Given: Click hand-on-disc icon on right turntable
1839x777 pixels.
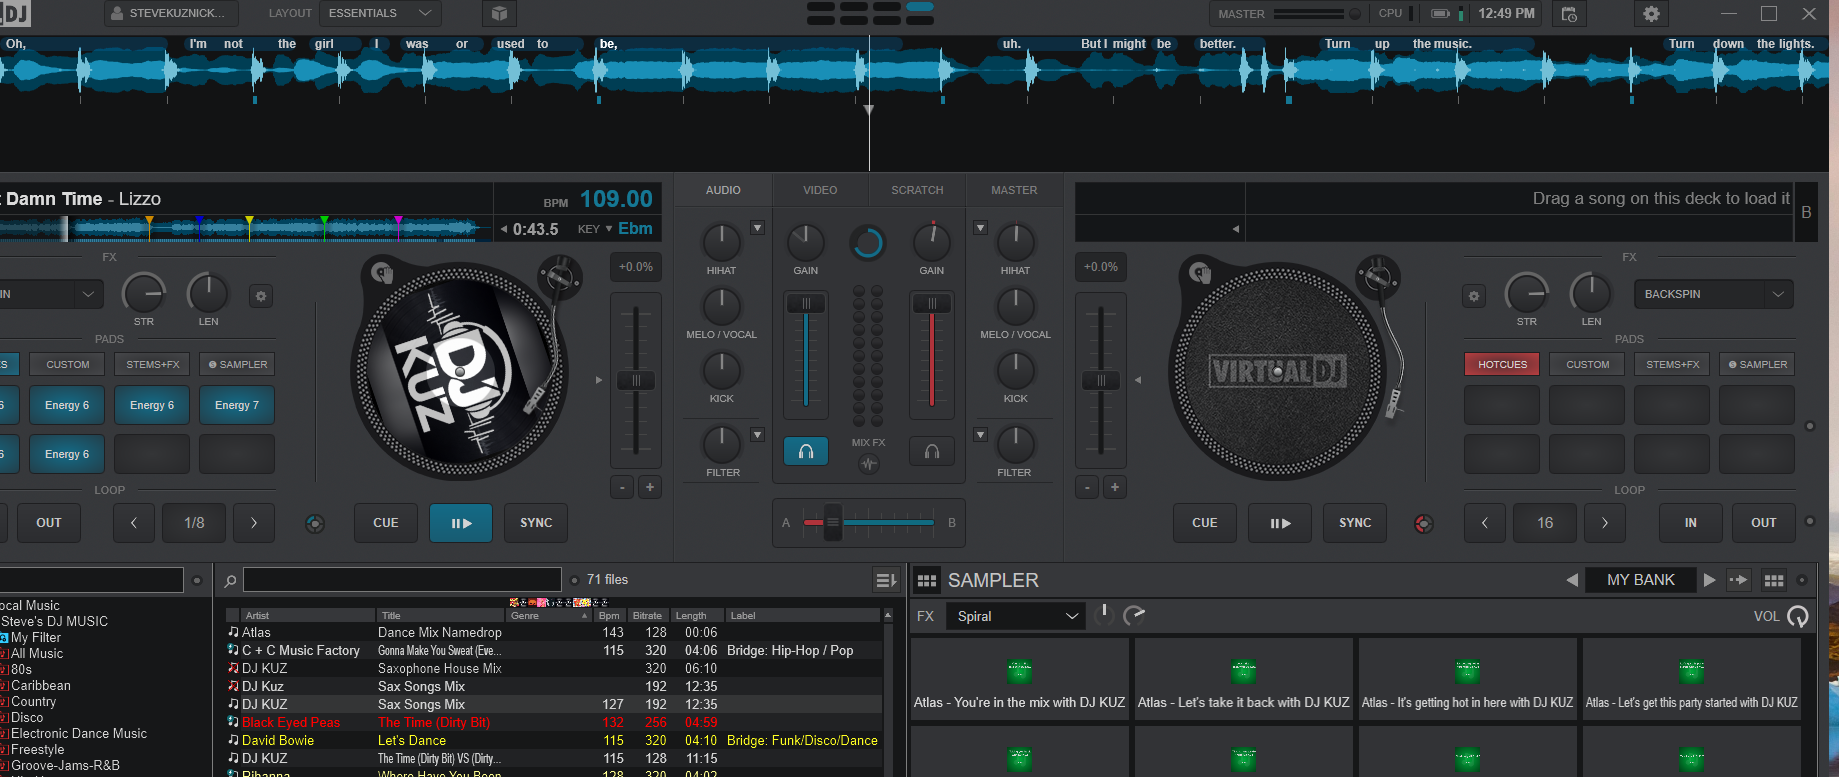Looking at the screenshot, I should pos(1200,272).
